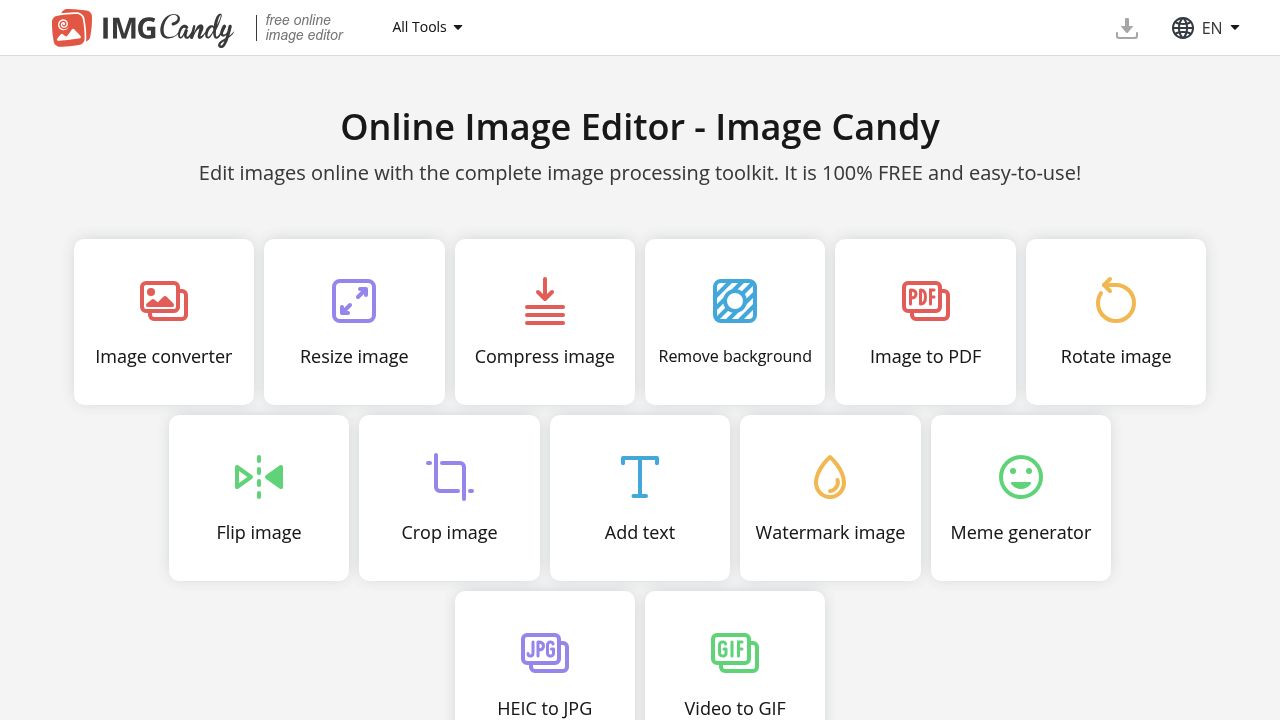The height and width of the screenshot is (720, 1280).
Task: Click the IMG Candy brand name
Action: tap(167, 29)
